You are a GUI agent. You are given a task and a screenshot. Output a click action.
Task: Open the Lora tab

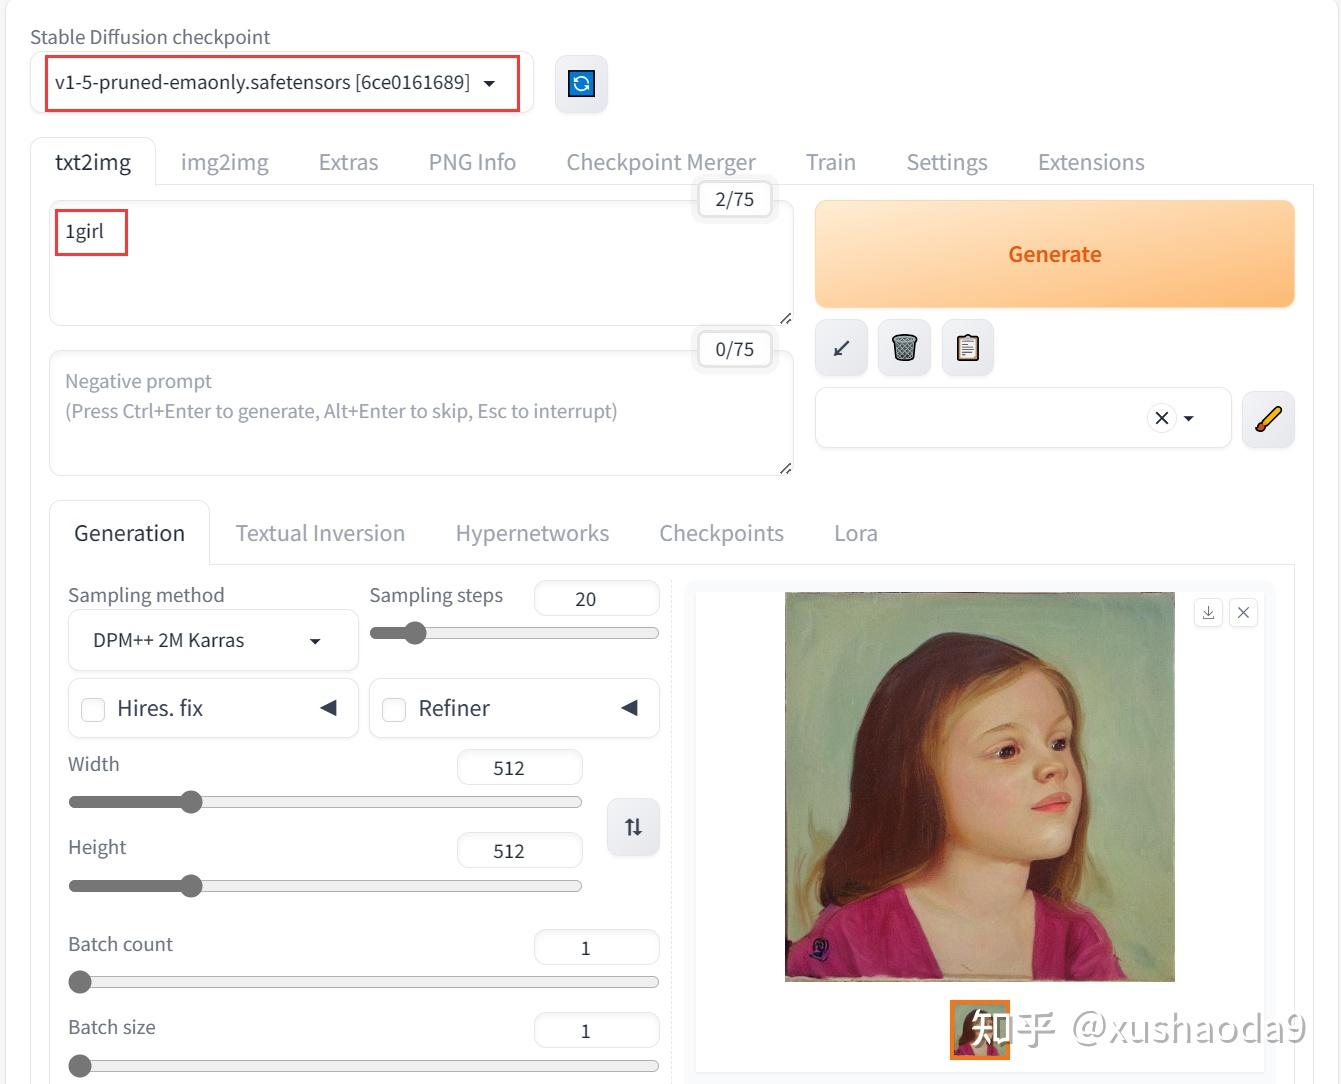pos(855,533)
